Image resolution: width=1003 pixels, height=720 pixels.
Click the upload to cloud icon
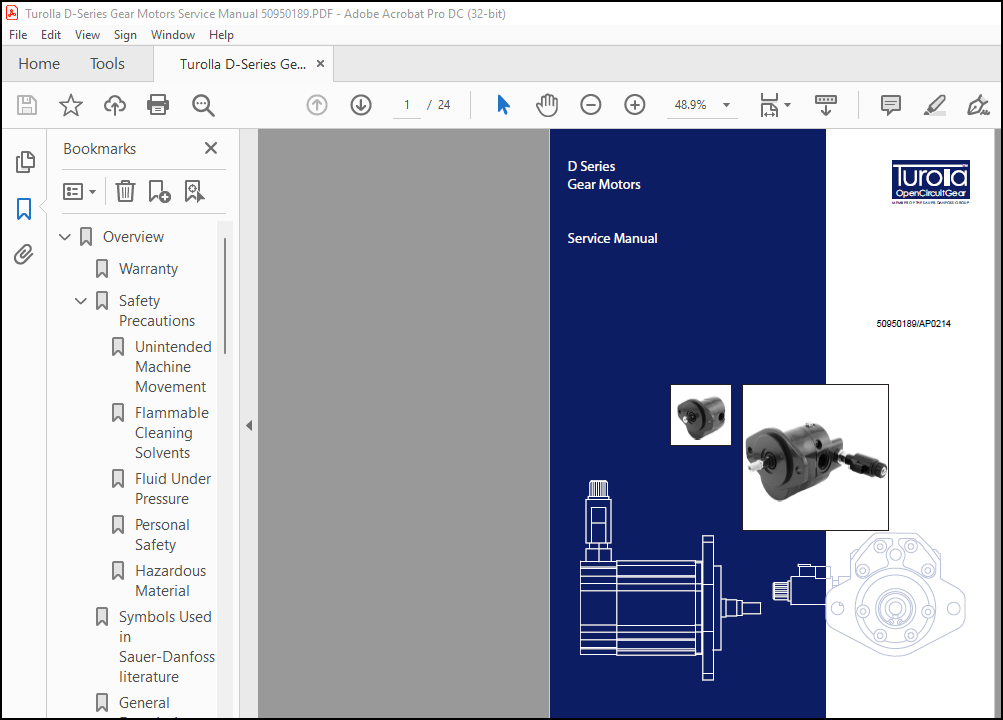pyautogui.click(x=115, y=105)
